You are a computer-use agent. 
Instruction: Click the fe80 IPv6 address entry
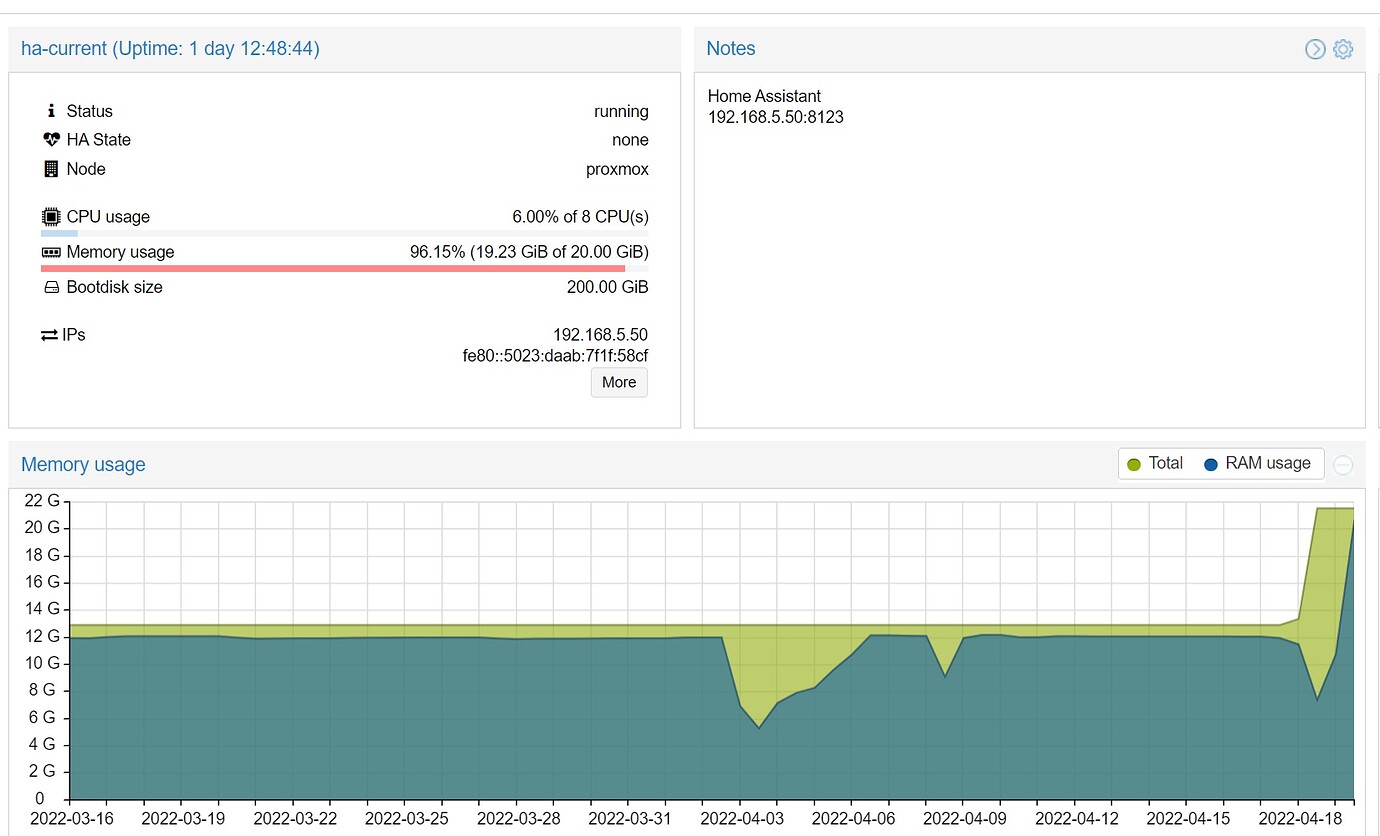tap(556, 356)
